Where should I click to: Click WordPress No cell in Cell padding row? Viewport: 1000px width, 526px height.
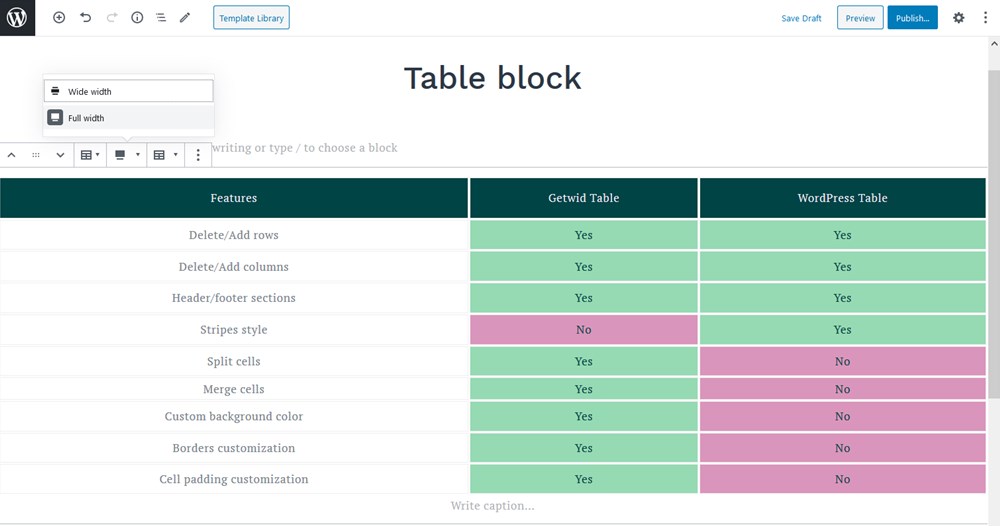[842, 479]
